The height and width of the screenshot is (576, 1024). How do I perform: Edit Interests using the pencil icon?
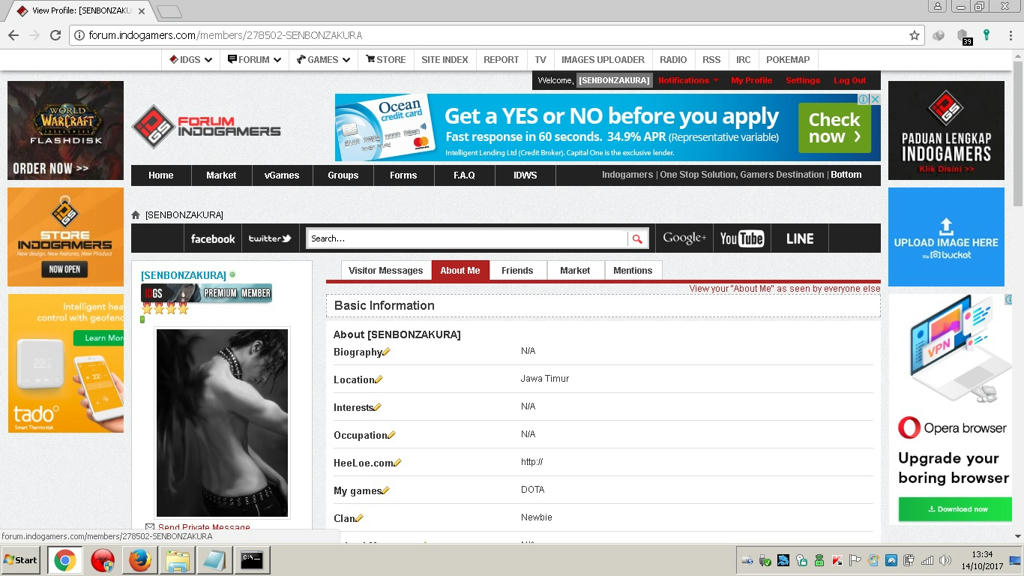click(x=377, y=408)
